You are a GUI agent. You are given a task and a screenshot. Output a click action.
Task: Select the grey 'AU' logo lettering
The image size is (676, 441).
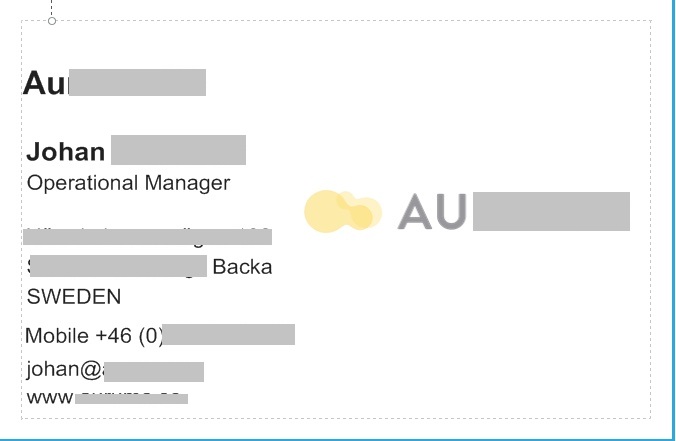(432, 211)
